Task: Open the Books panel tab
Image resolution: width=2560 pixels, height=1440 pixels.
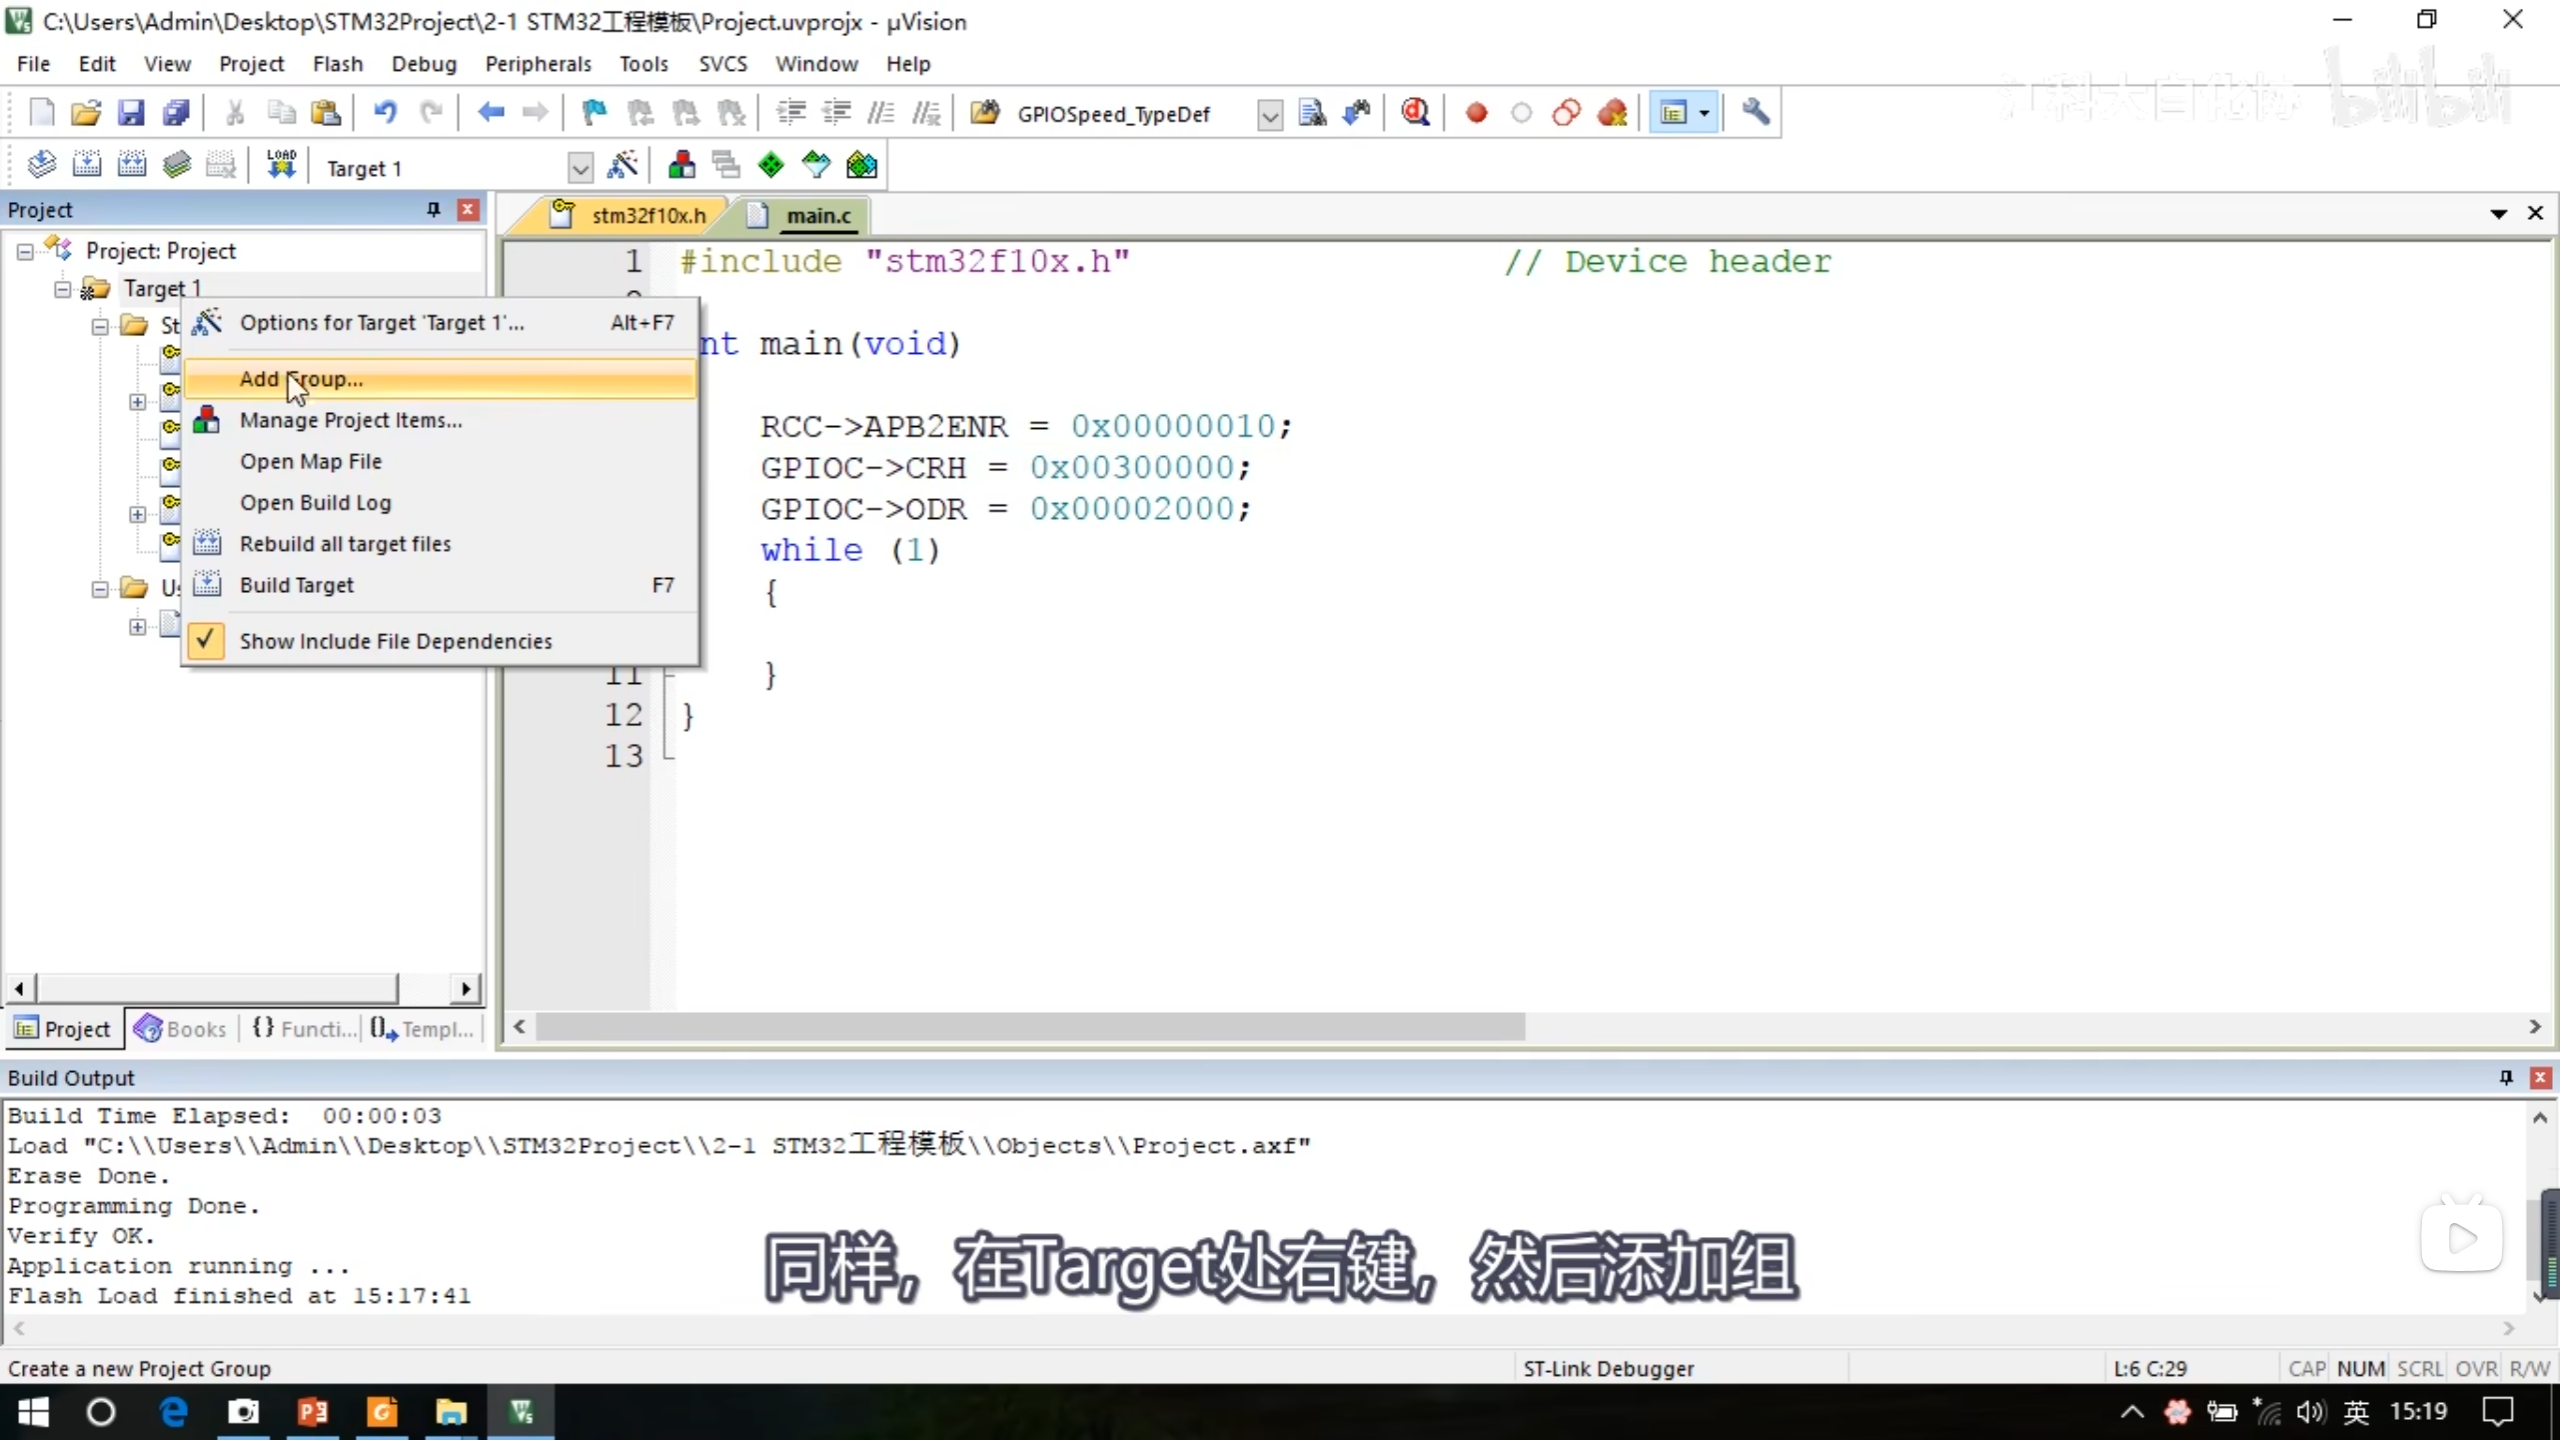Action: click(x=181, y=1029)
